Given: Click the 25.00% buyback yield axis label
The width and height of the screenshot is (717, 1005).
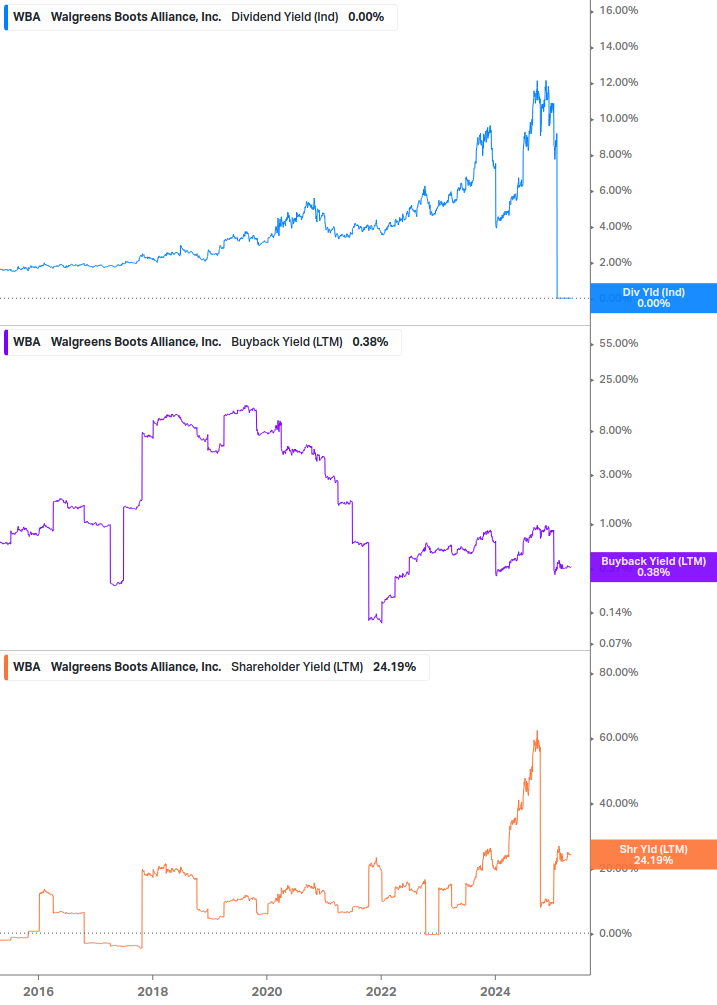Looking at the screenshot, I should (618, 379).
